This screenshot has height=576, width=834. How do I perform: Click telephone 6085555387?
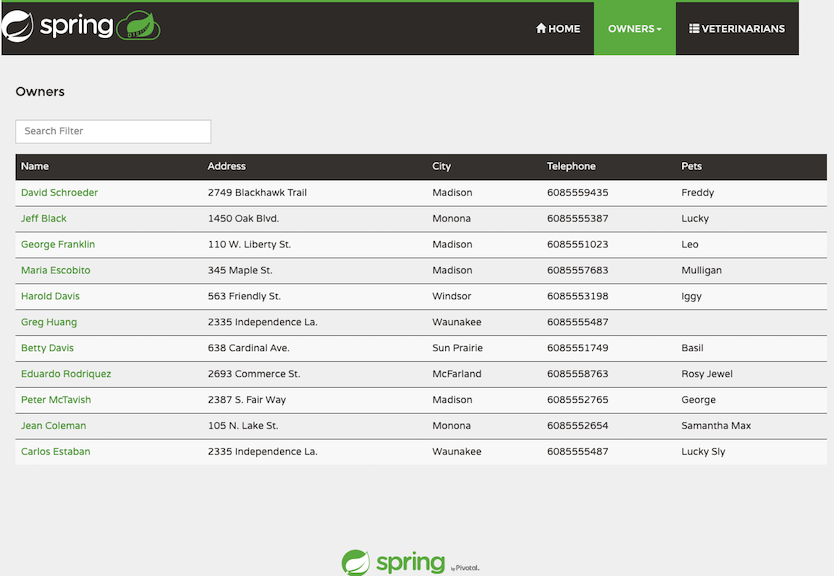[578, 219]
